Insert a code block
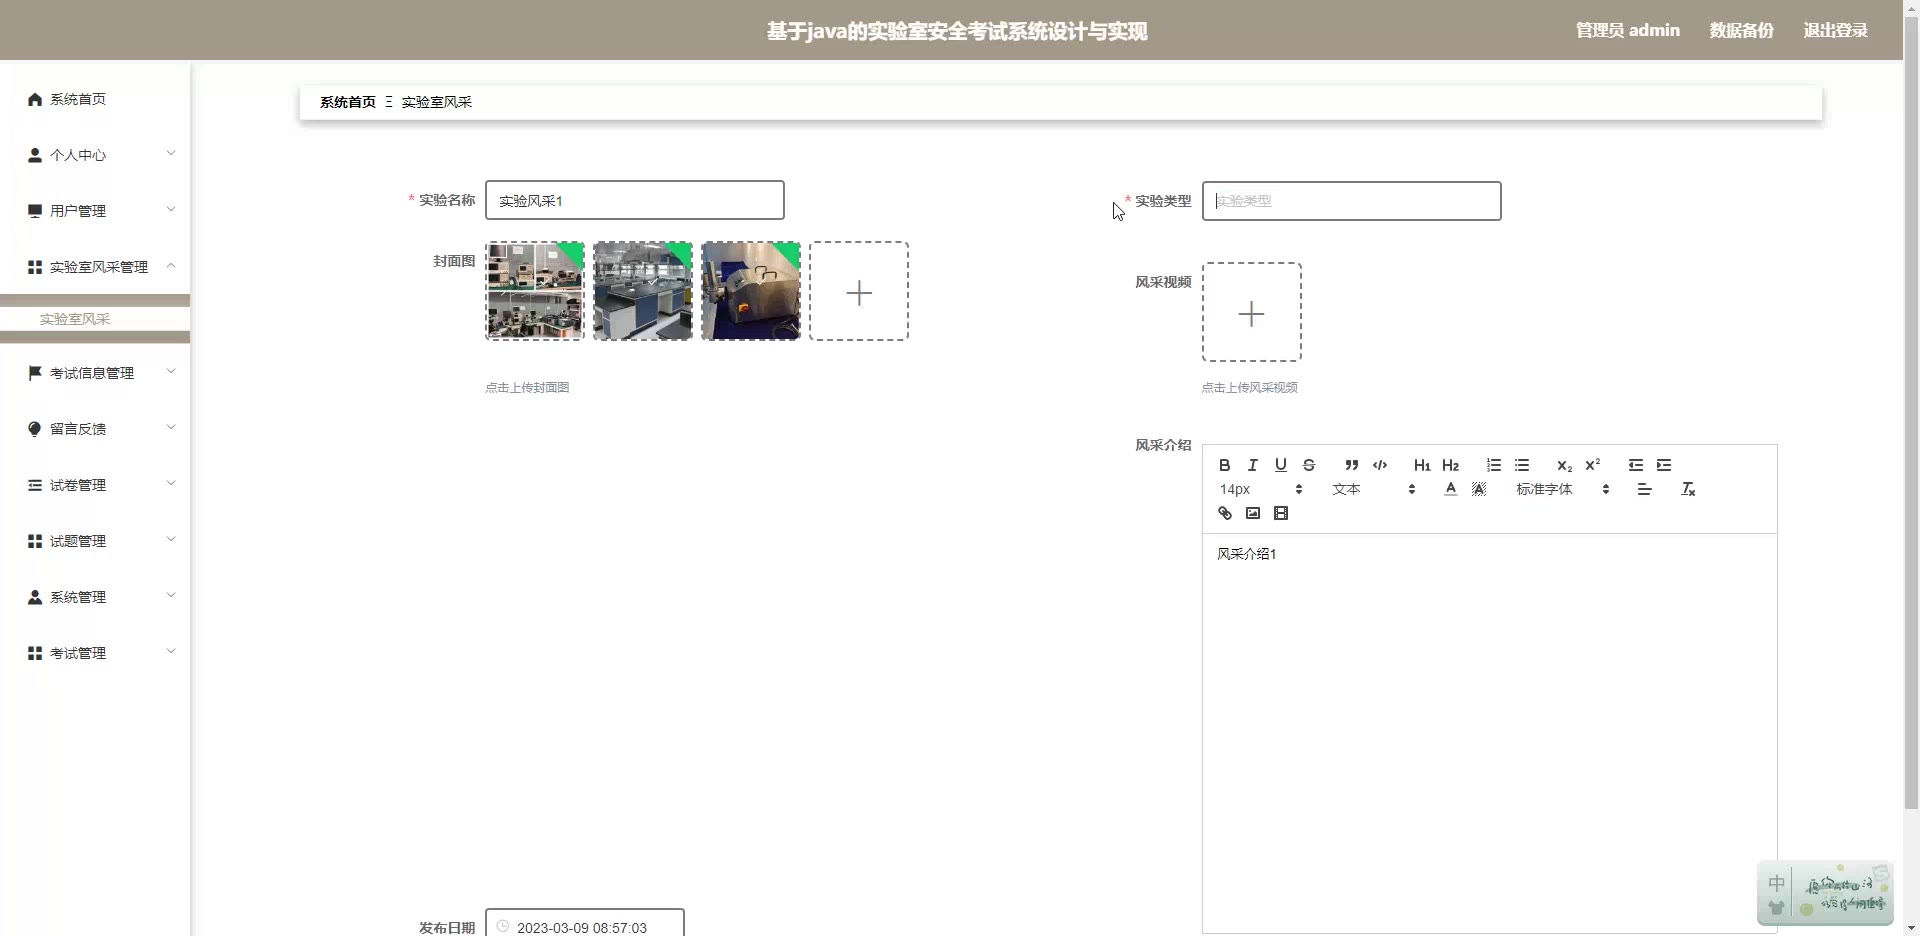Viewport: 1920px width, 936px height. point(1380,465)
